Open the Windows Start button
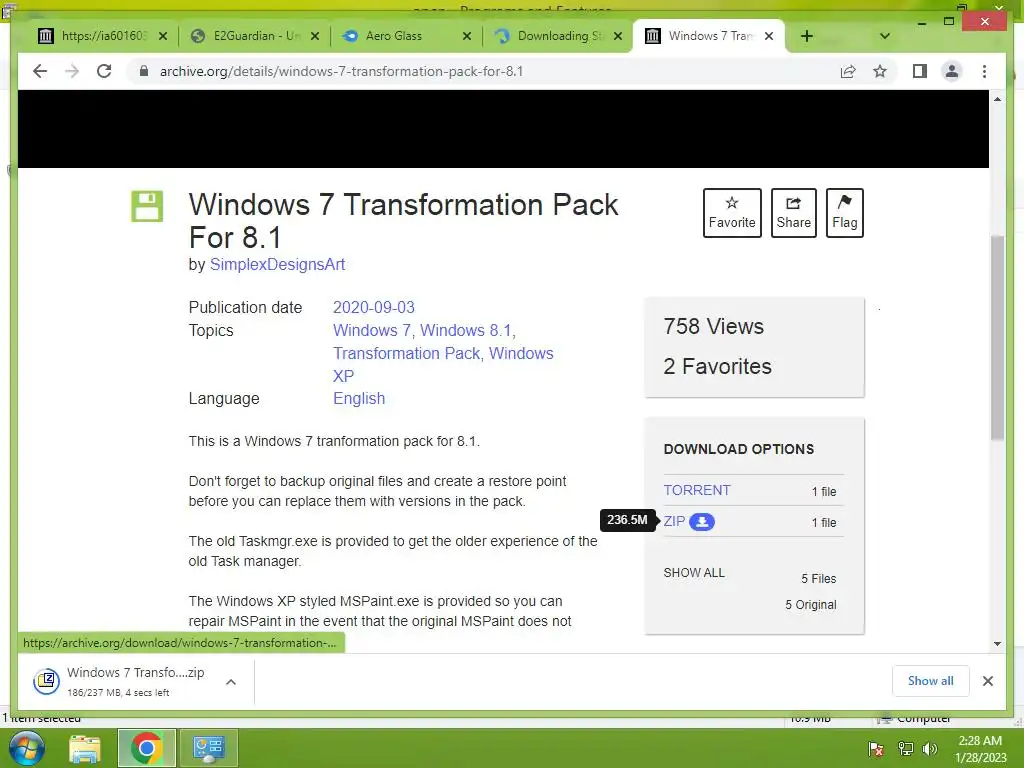Image resolution: width=1024 pixels, height=768 pixels. click(x=27, y=748)
